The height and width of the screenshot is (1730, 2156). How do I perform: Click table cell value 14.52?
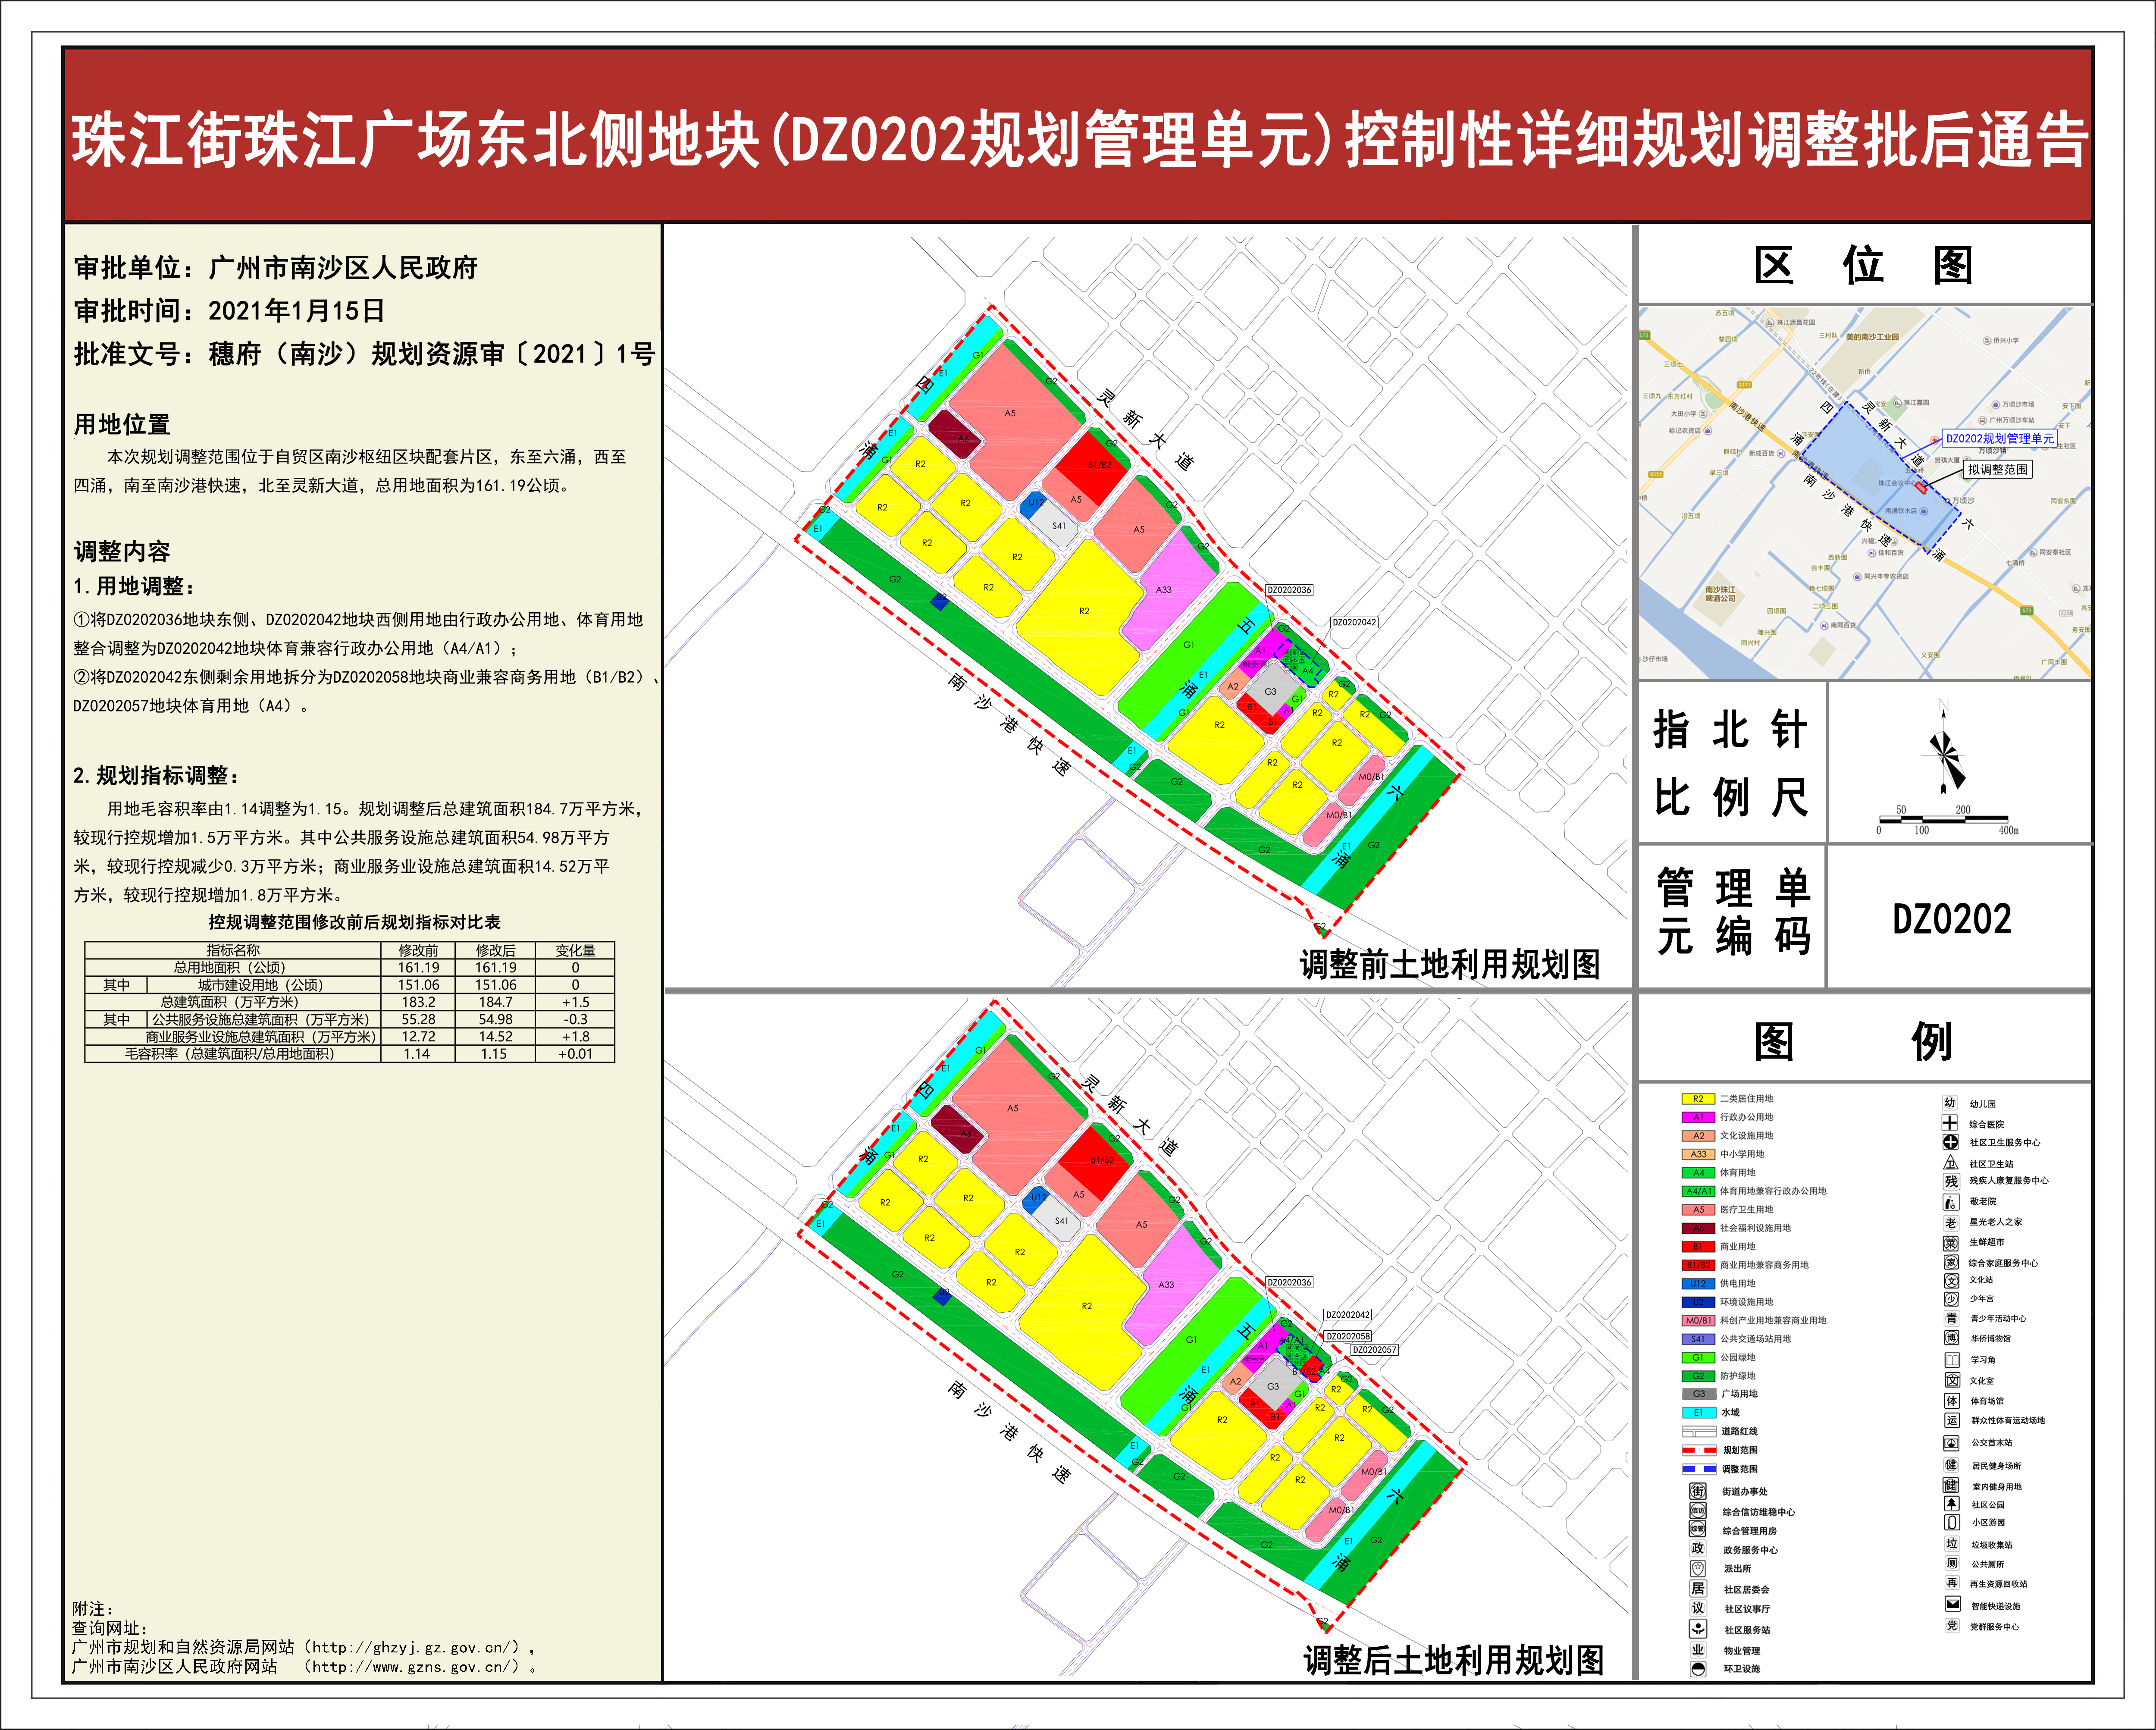(495, 1037)
